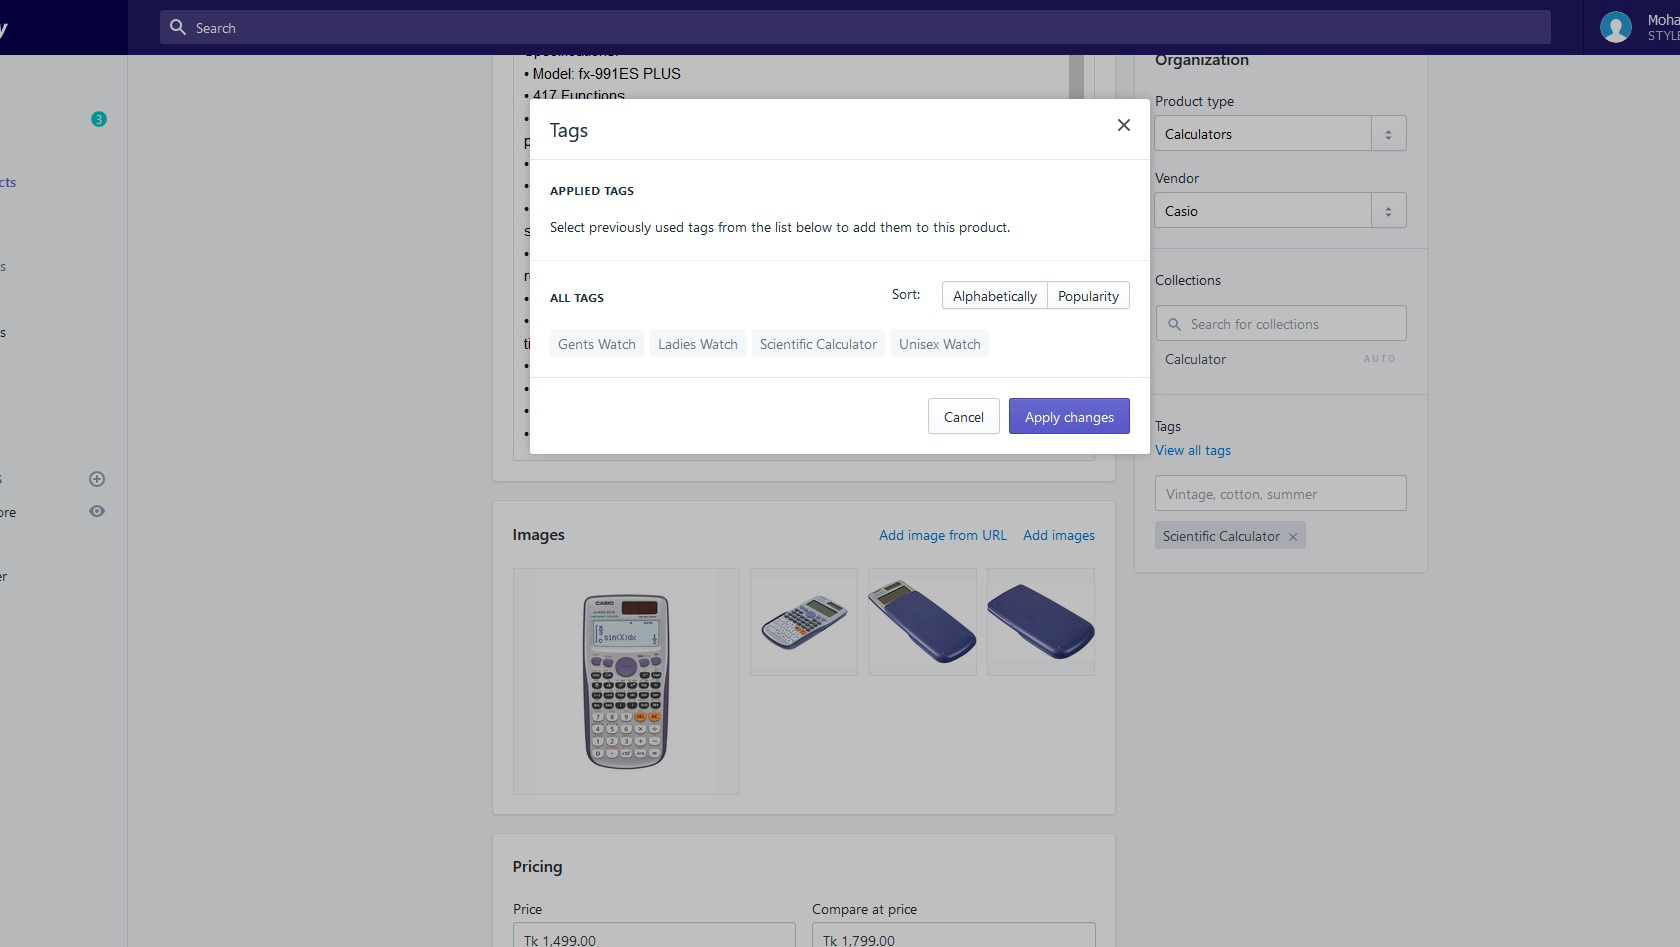Select the closed blue cover calculator thumbnail
The image size is (1680, 947).
pos(1041,622)
